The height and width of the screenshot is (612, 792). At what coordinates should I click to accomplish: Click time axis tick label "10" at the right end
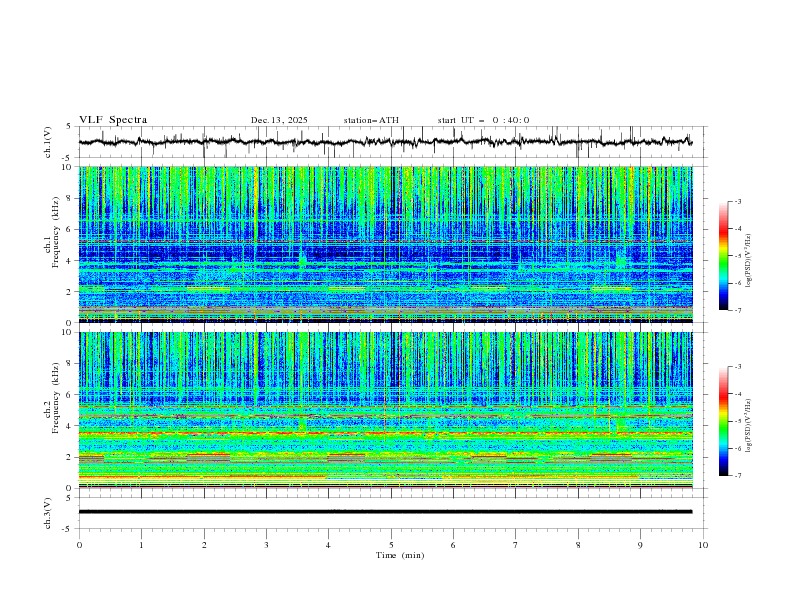(703, 545)
